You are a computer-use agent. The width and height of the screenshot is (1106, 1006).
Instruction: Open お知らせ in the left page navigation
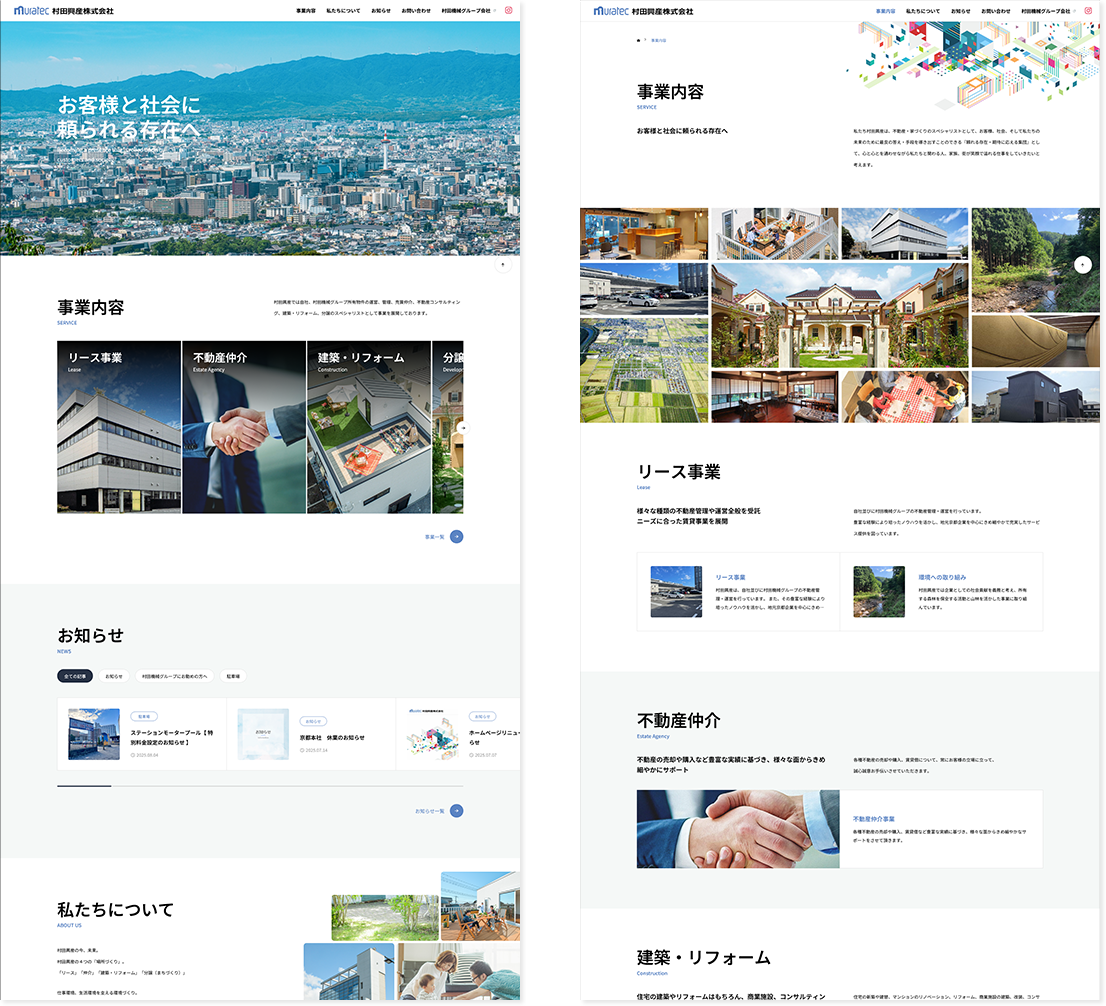[x=381, y=11]
